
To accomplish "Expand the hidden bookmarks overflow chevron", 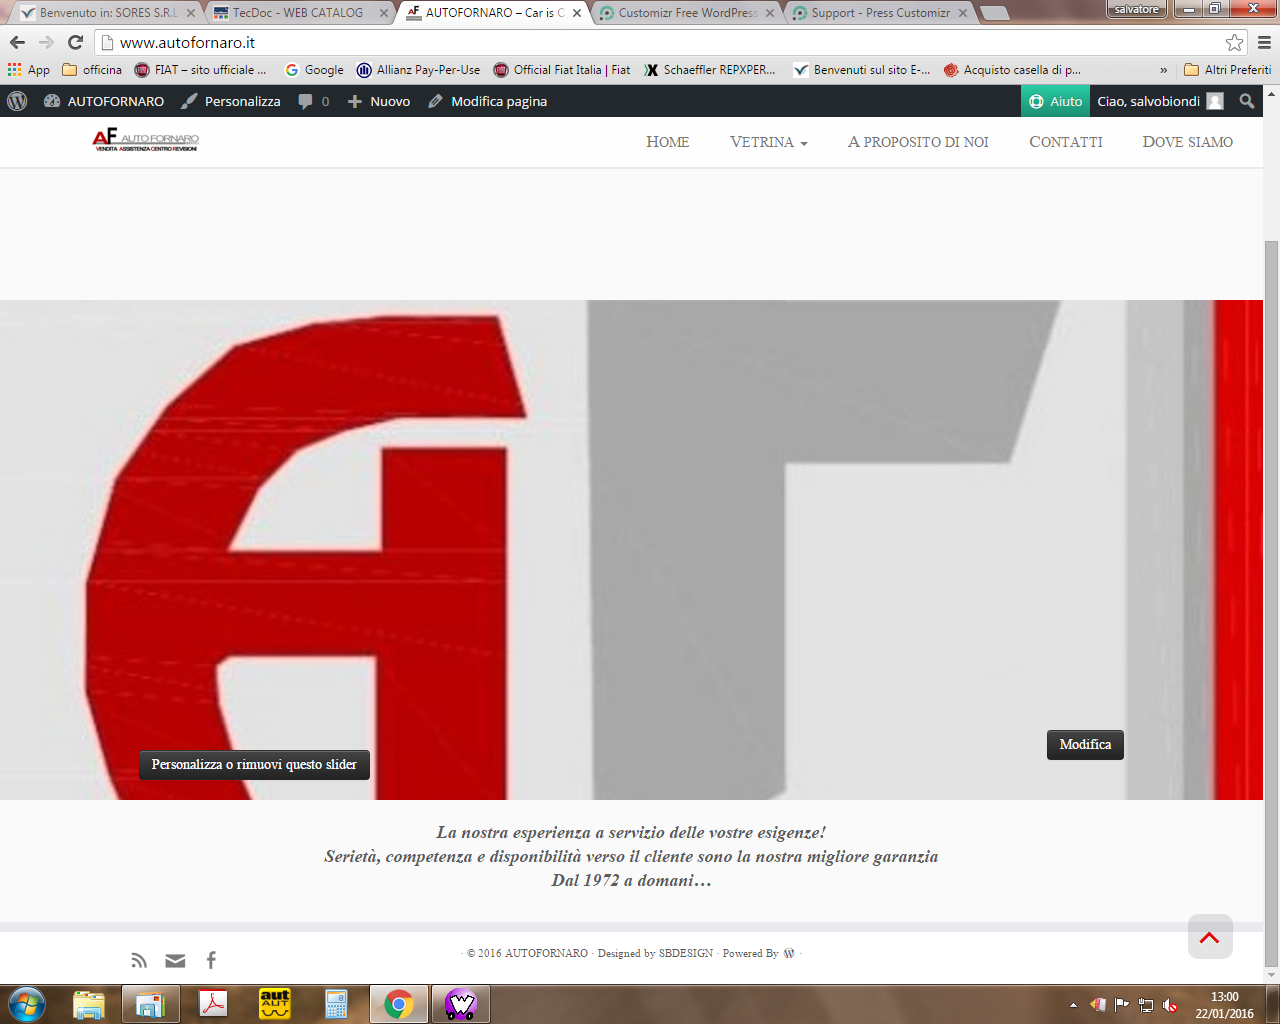I will point(1163,70).
